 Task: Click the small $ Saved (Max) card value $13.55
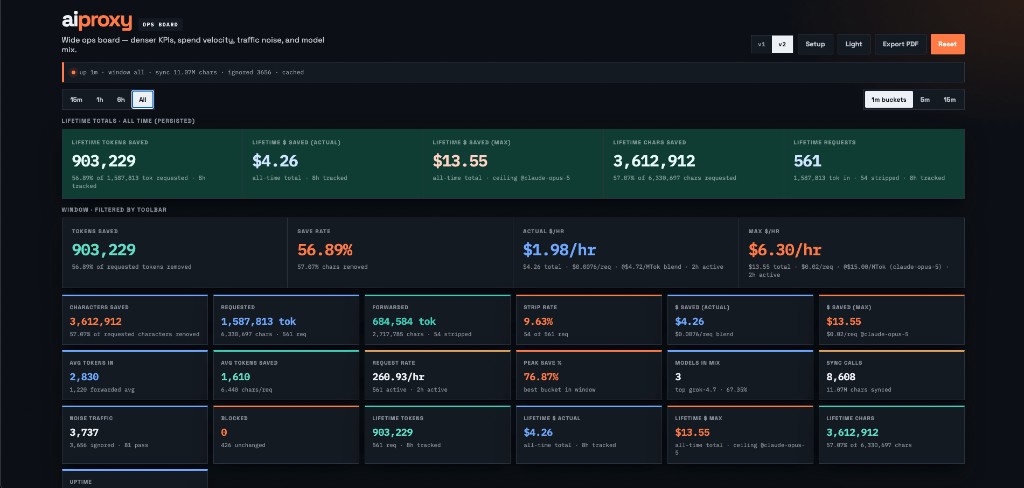(x=844, y=321)
